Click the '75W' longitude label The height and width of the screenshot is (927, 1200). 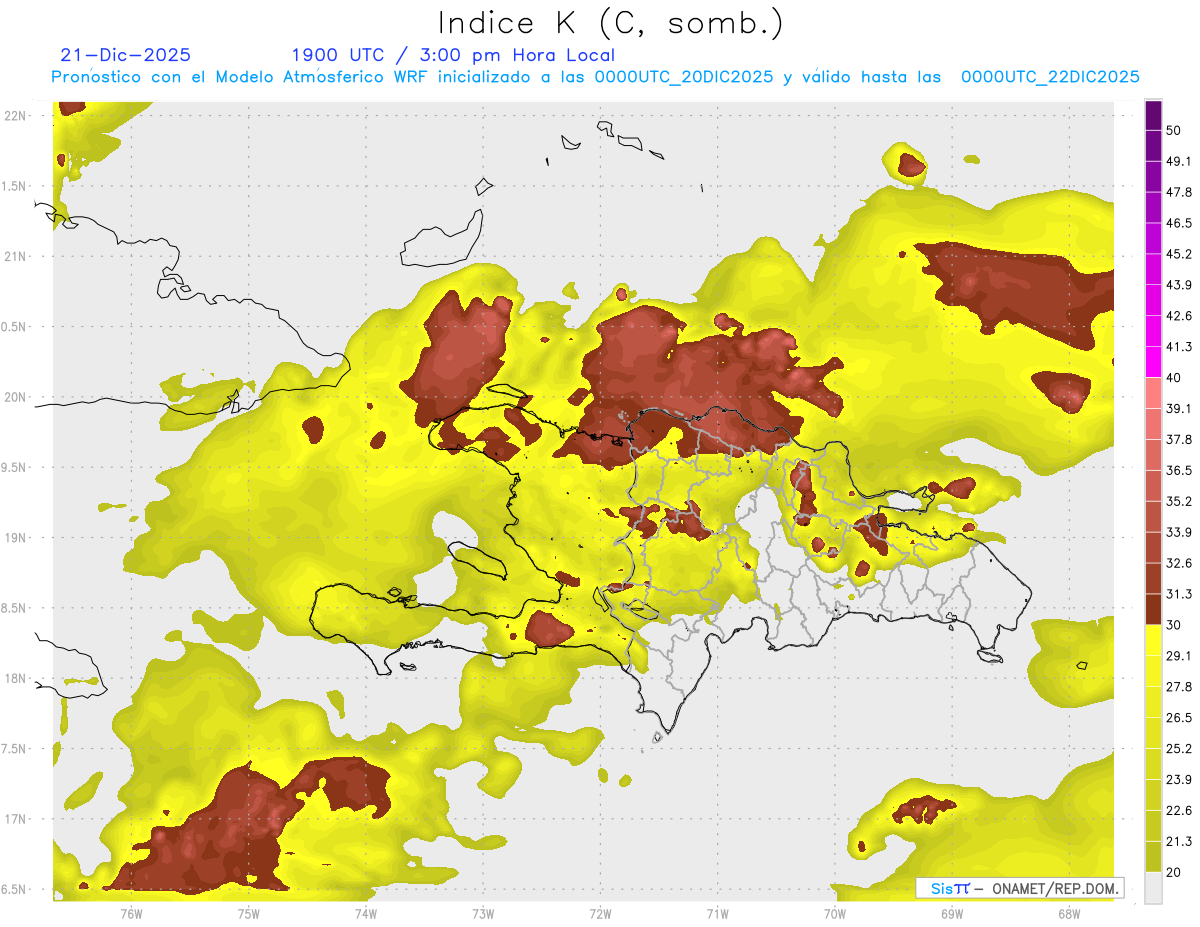coord(248,914)
